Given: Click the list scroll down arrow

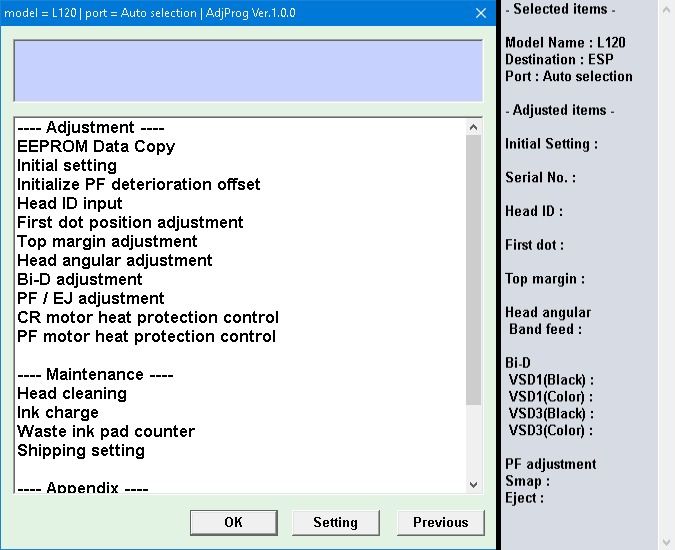Looking at the screenshot, I should [473, 485].
